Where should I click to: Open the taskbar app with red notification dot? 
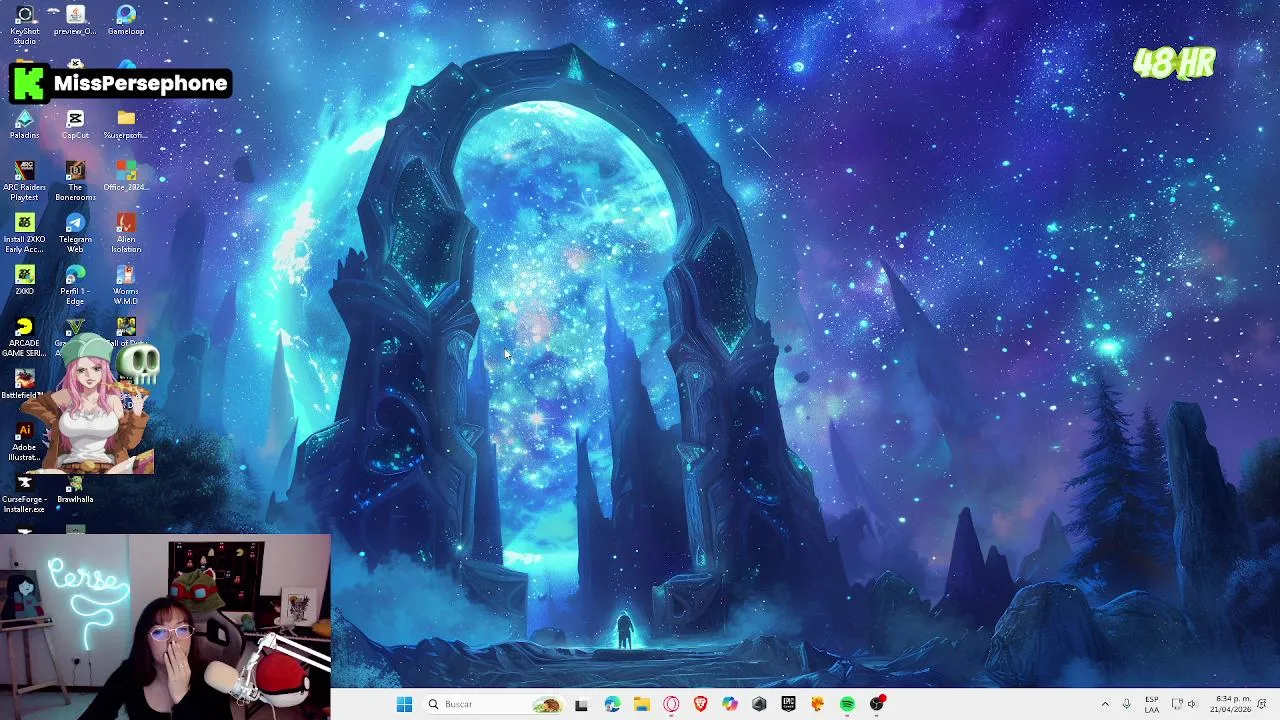877,704
